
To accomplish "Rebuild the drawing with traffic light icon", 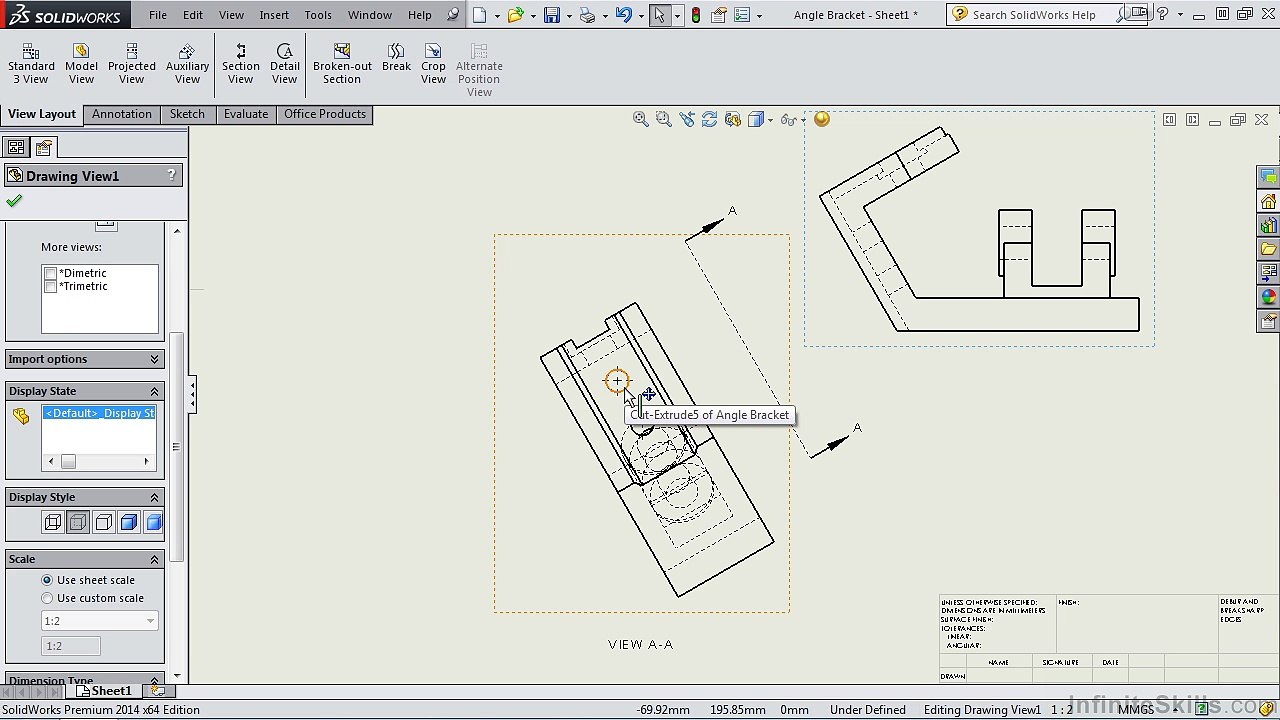I will 695,15.
